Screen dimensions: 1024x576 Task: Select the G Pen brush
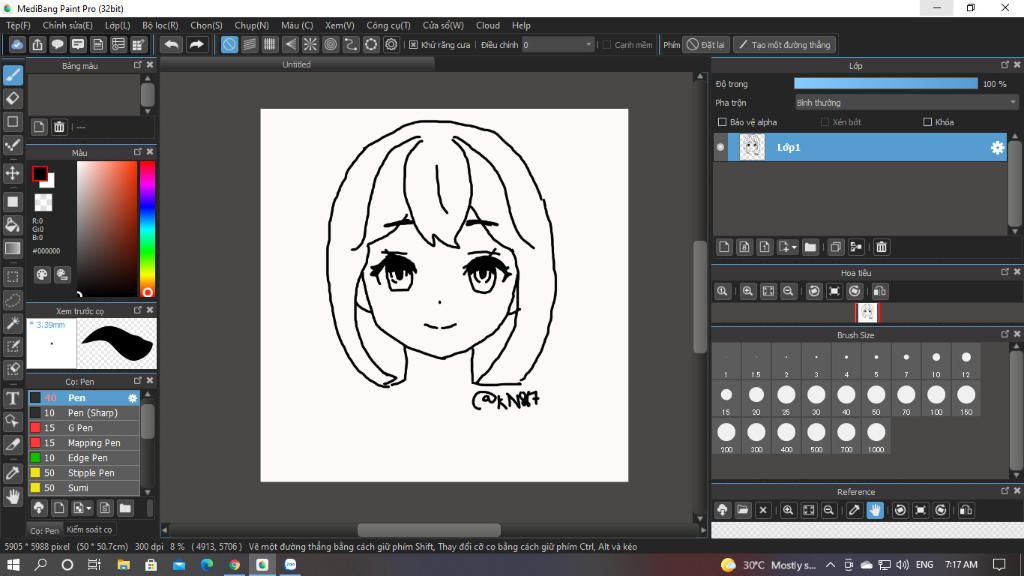point(84,428)
